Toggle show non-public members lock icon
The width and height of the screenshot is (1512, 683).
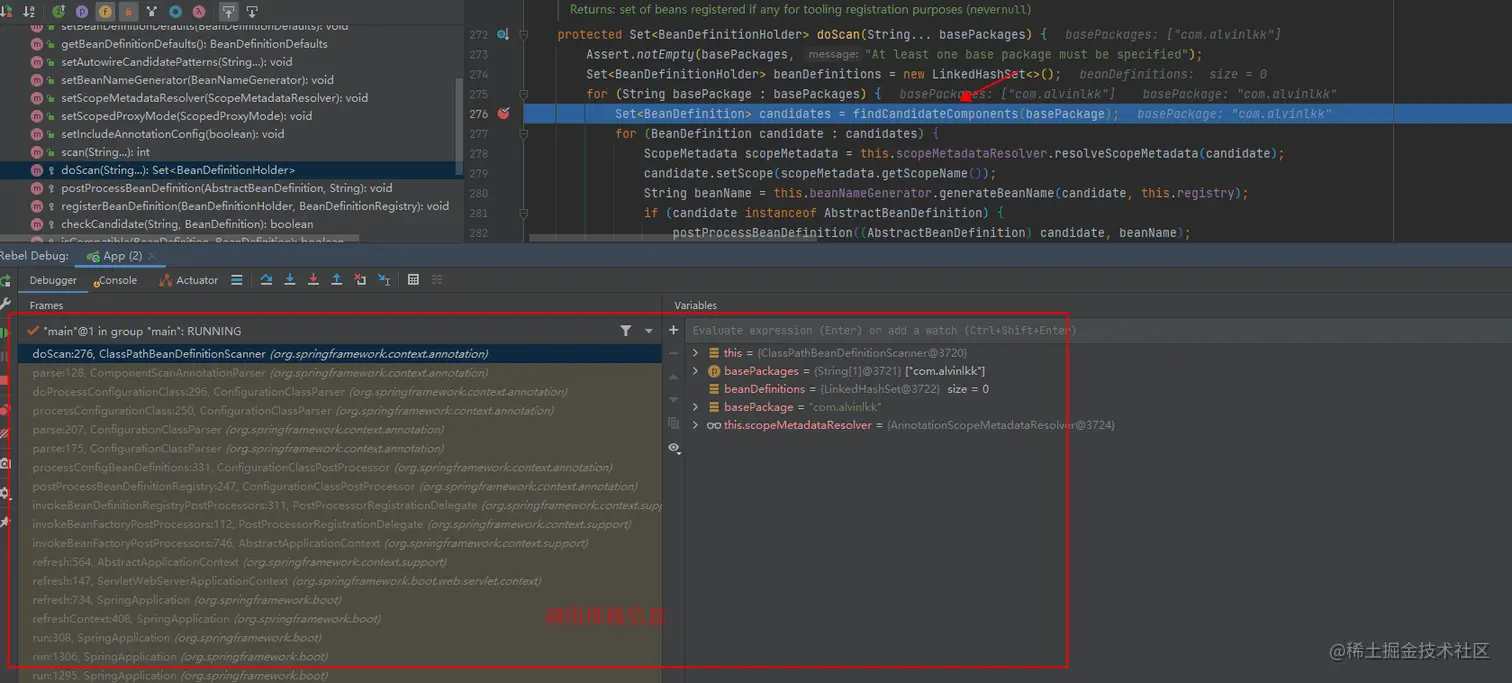tap(129, 12)
